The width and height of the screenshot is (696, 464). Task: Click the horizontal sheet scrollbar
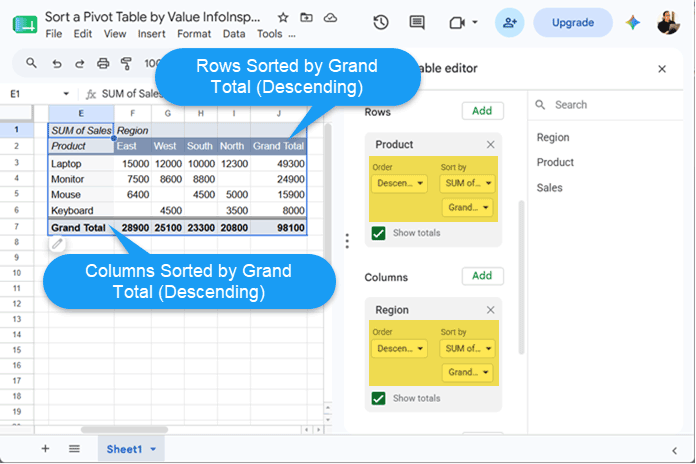click(124, 430)
